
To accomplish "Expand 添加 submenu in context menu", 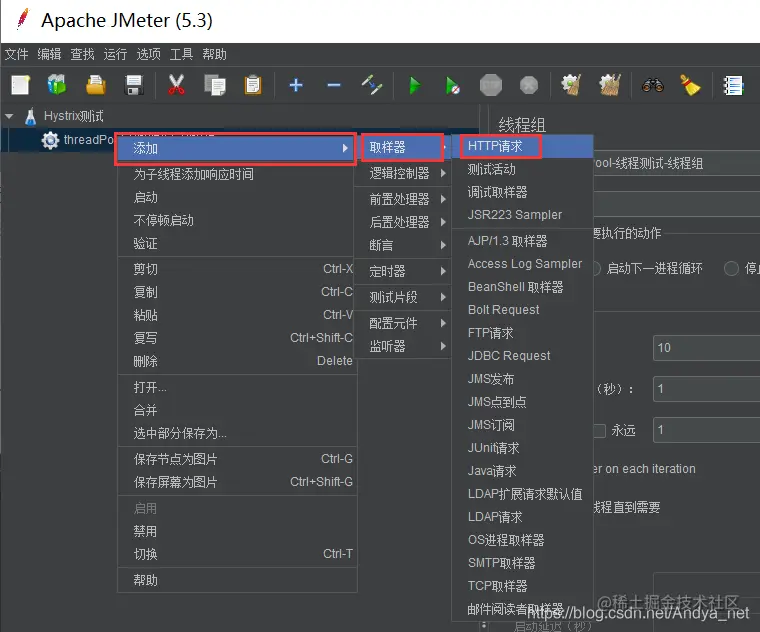I will tap(237, 148).
